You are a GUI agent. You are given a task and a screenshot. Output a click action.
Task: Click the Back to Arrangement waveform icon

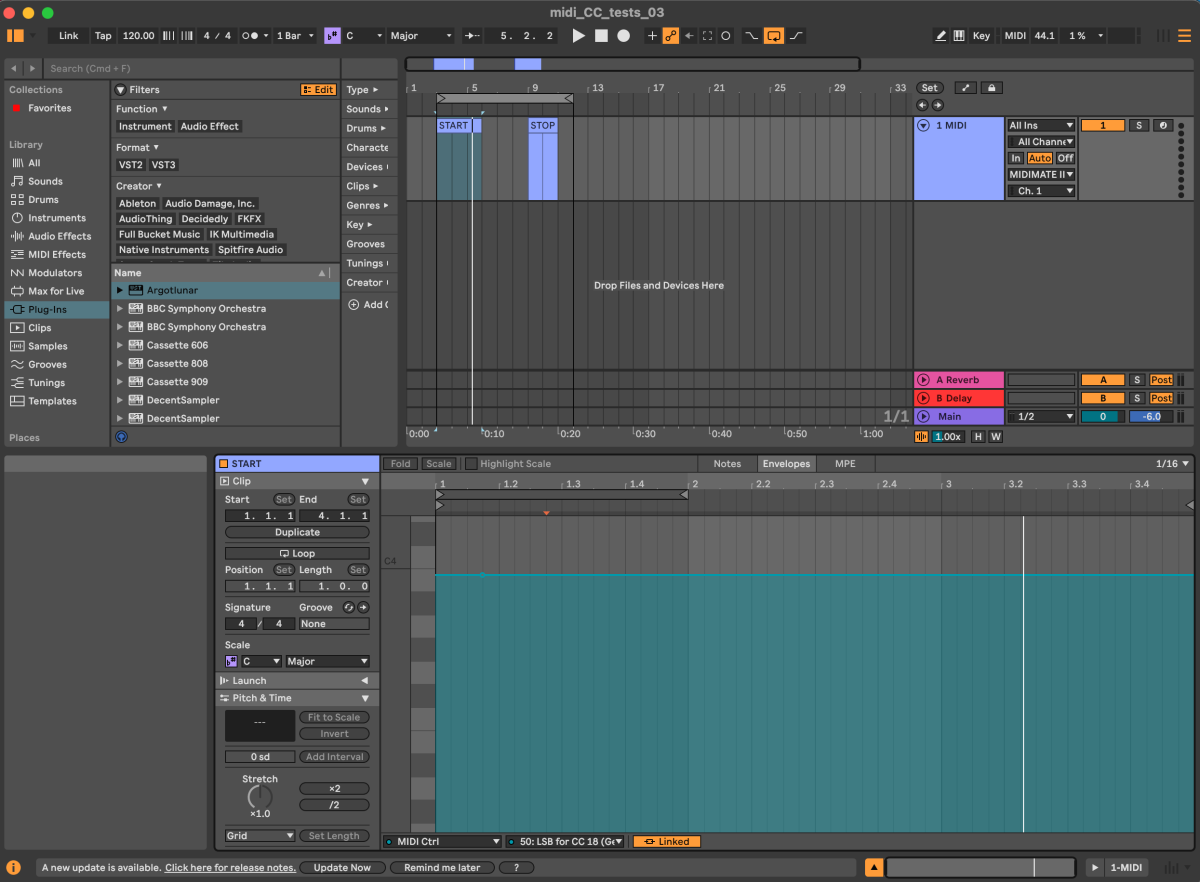click(922, 437)
